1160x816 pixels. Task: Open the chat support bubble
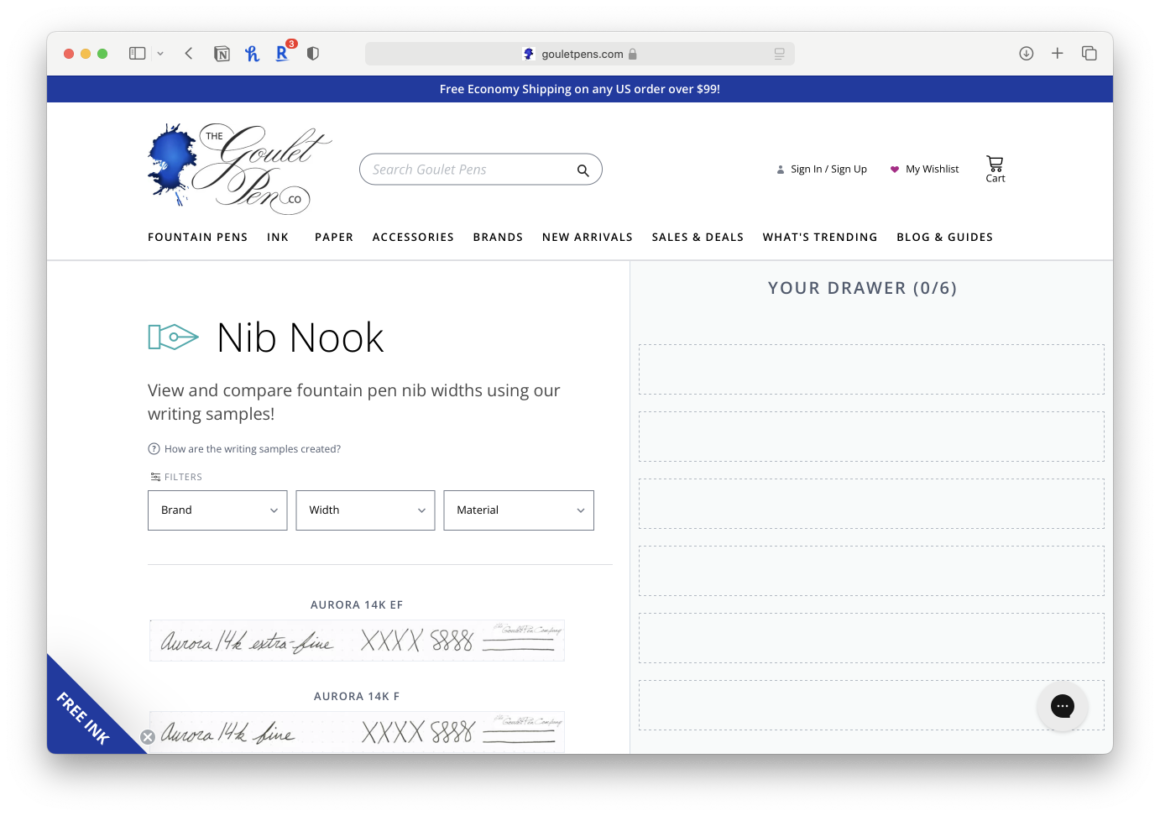[1062, 706]
